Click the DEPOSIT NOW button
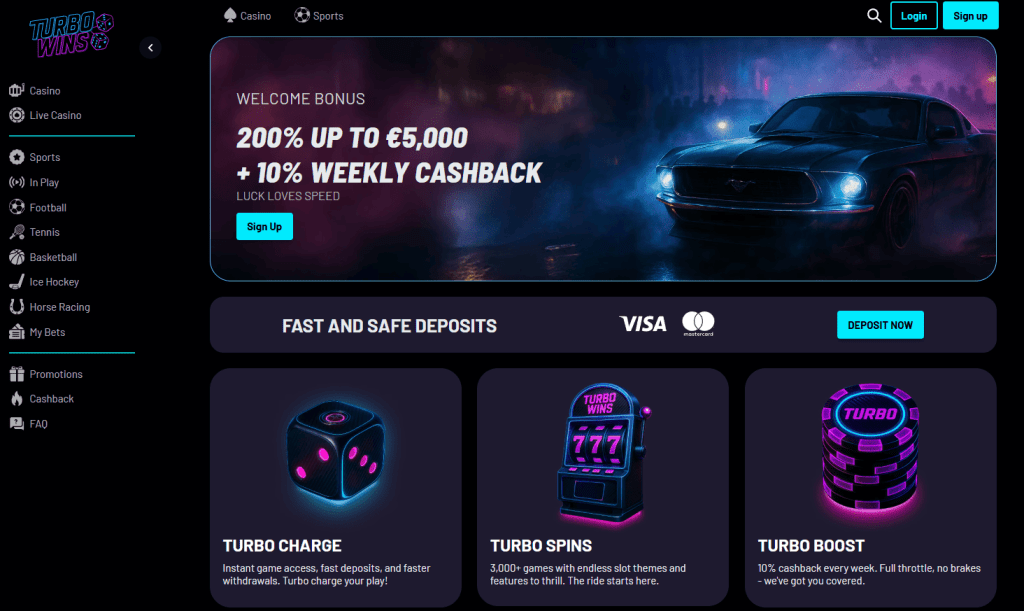Screen dimensions: 1024x611 (x=880, y=325)
